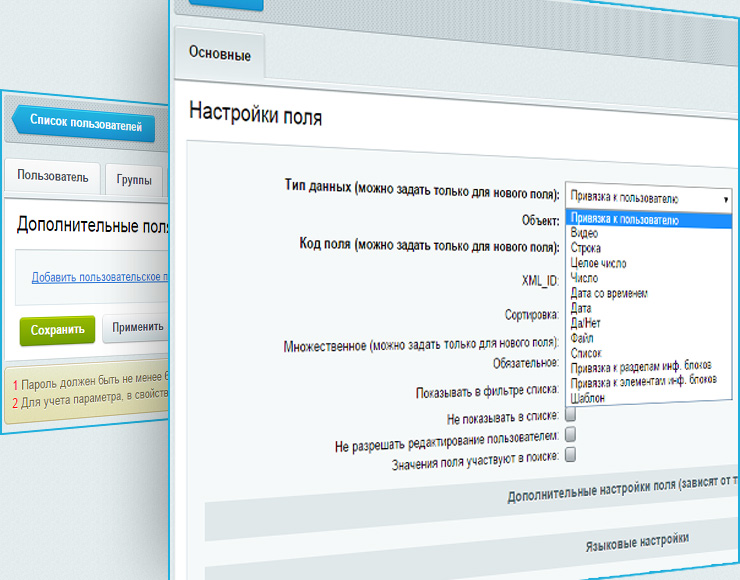Choose 'Строка' option in the dropdown
This screenshot has width=740, height=580.
[586, 247]
